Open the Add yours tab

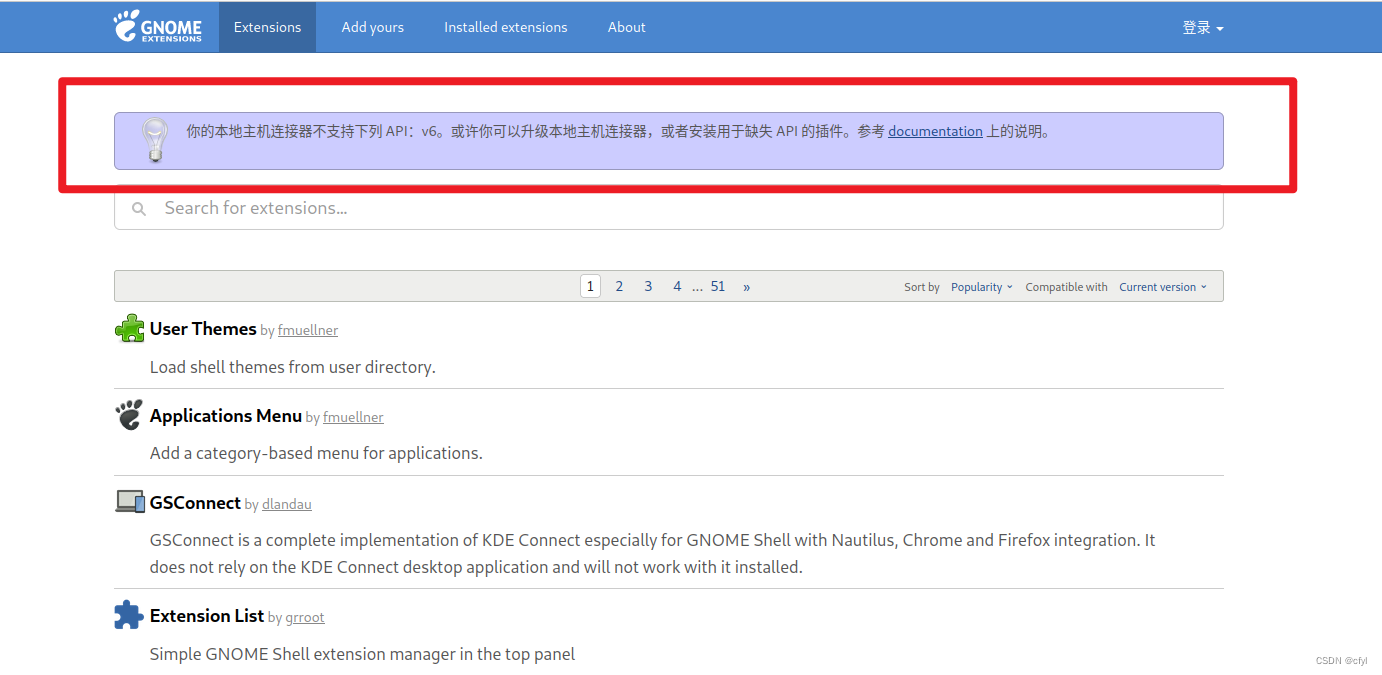pyautogui.click(x=373, y=27)
